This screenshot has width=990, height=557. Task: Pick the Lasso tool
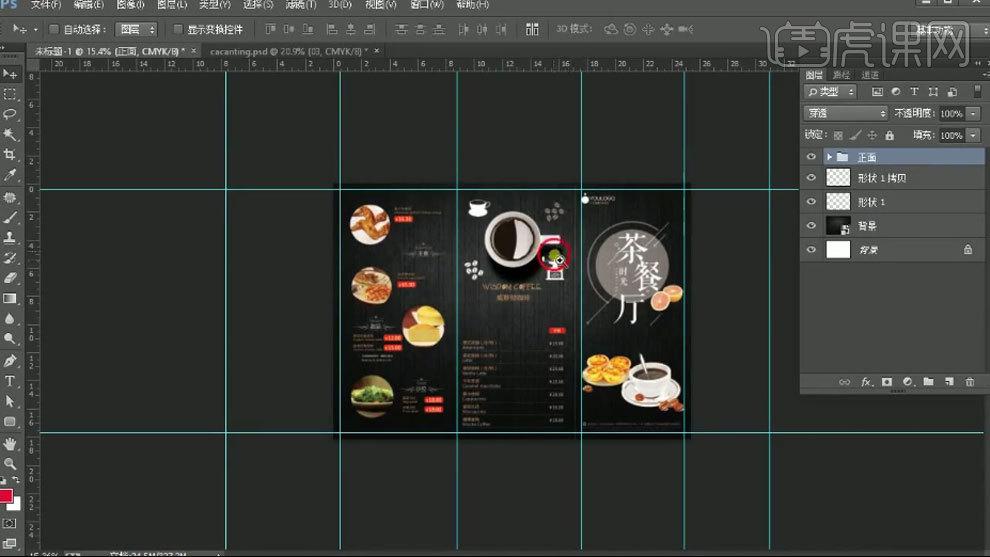(x=10, y=114)
